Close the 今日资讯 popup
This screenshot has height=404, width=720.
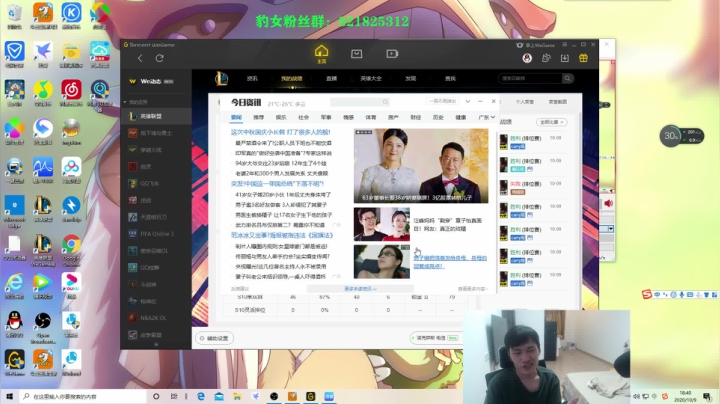tap(494, 101)
